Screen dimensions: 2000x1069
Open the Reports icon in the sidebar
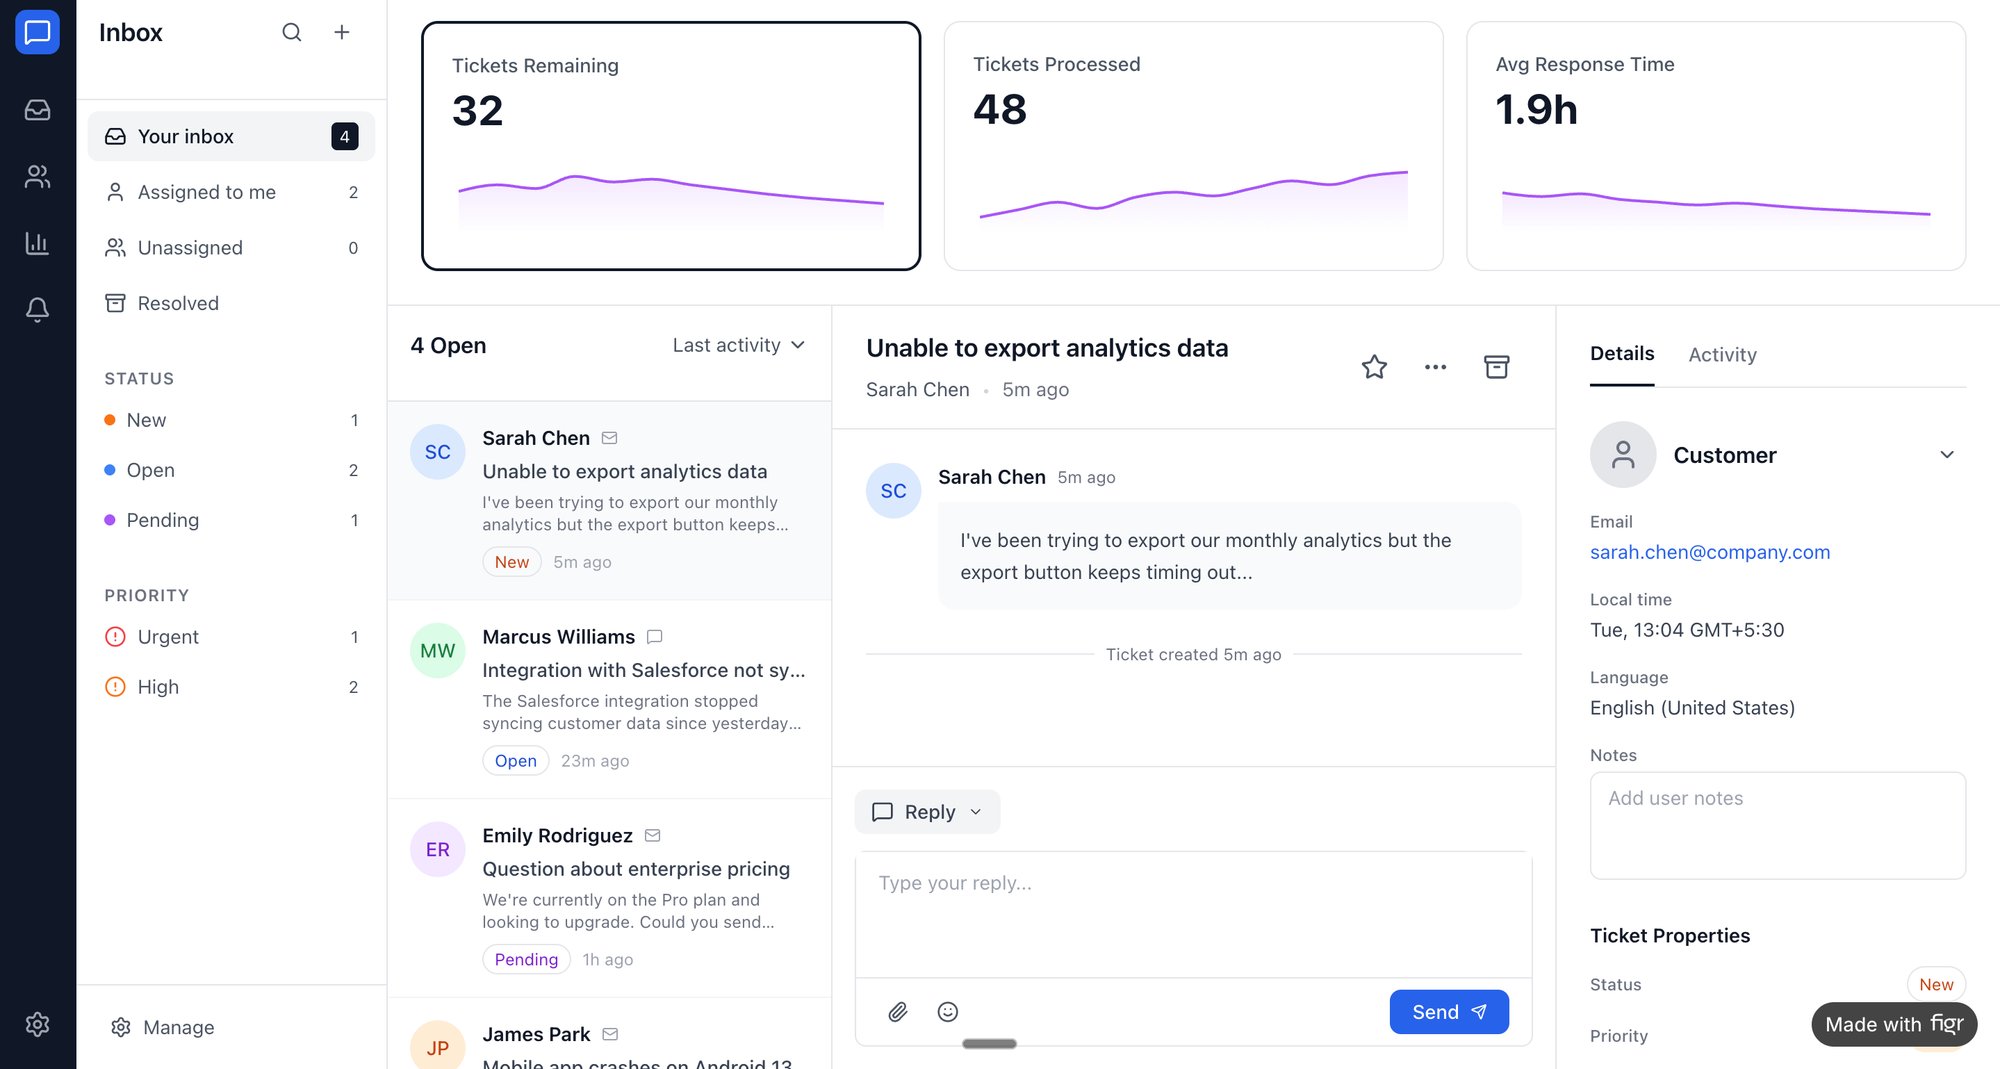pos(37,243)
